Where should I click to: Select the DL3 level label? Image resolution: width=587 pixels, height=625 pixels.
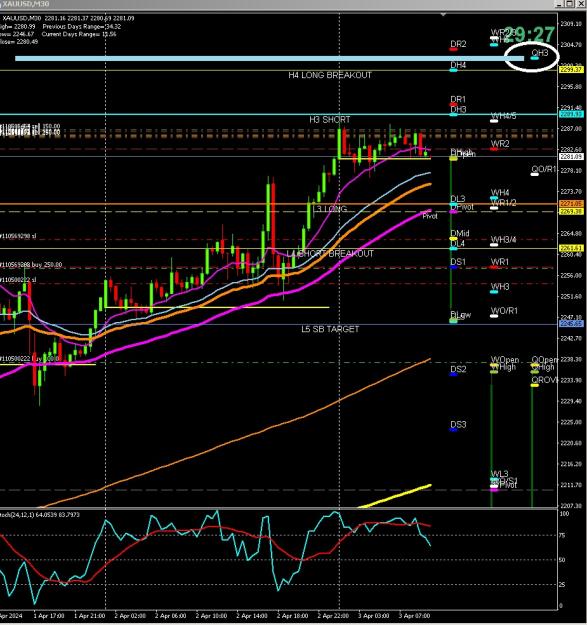(x=457, y=199)
